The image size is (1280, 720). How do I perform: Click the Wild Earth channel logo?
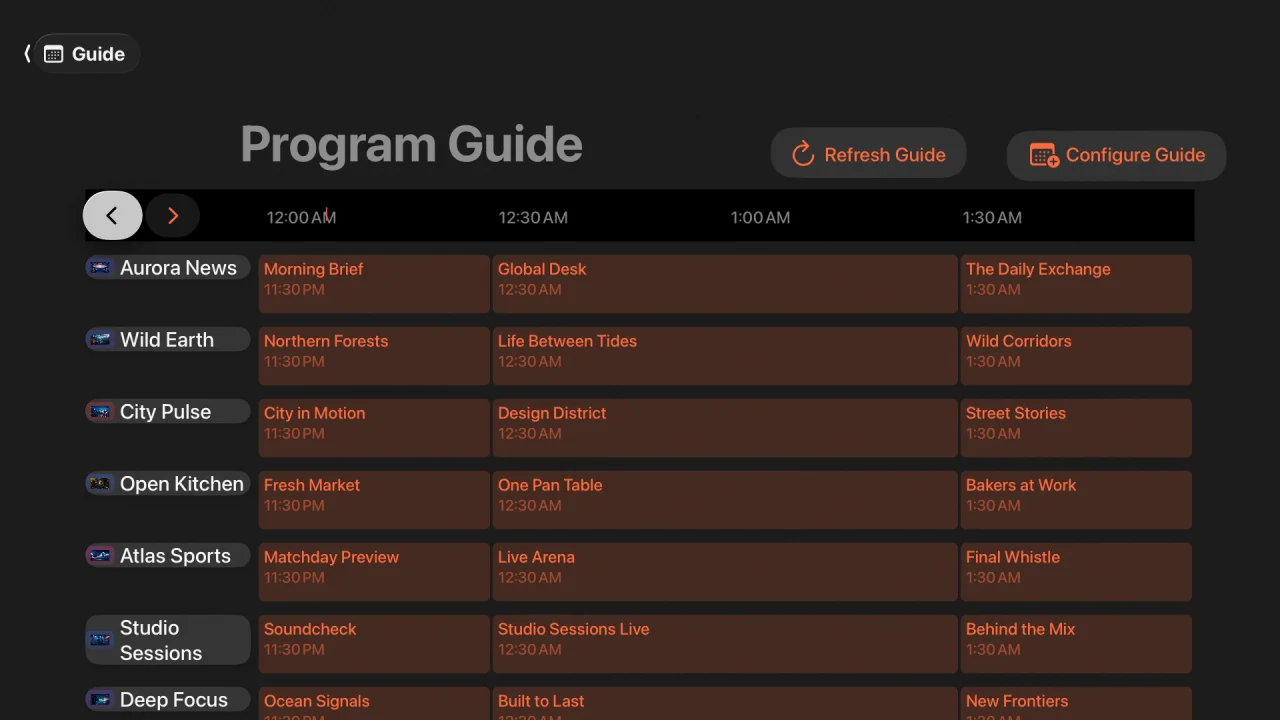pos(100,340)
